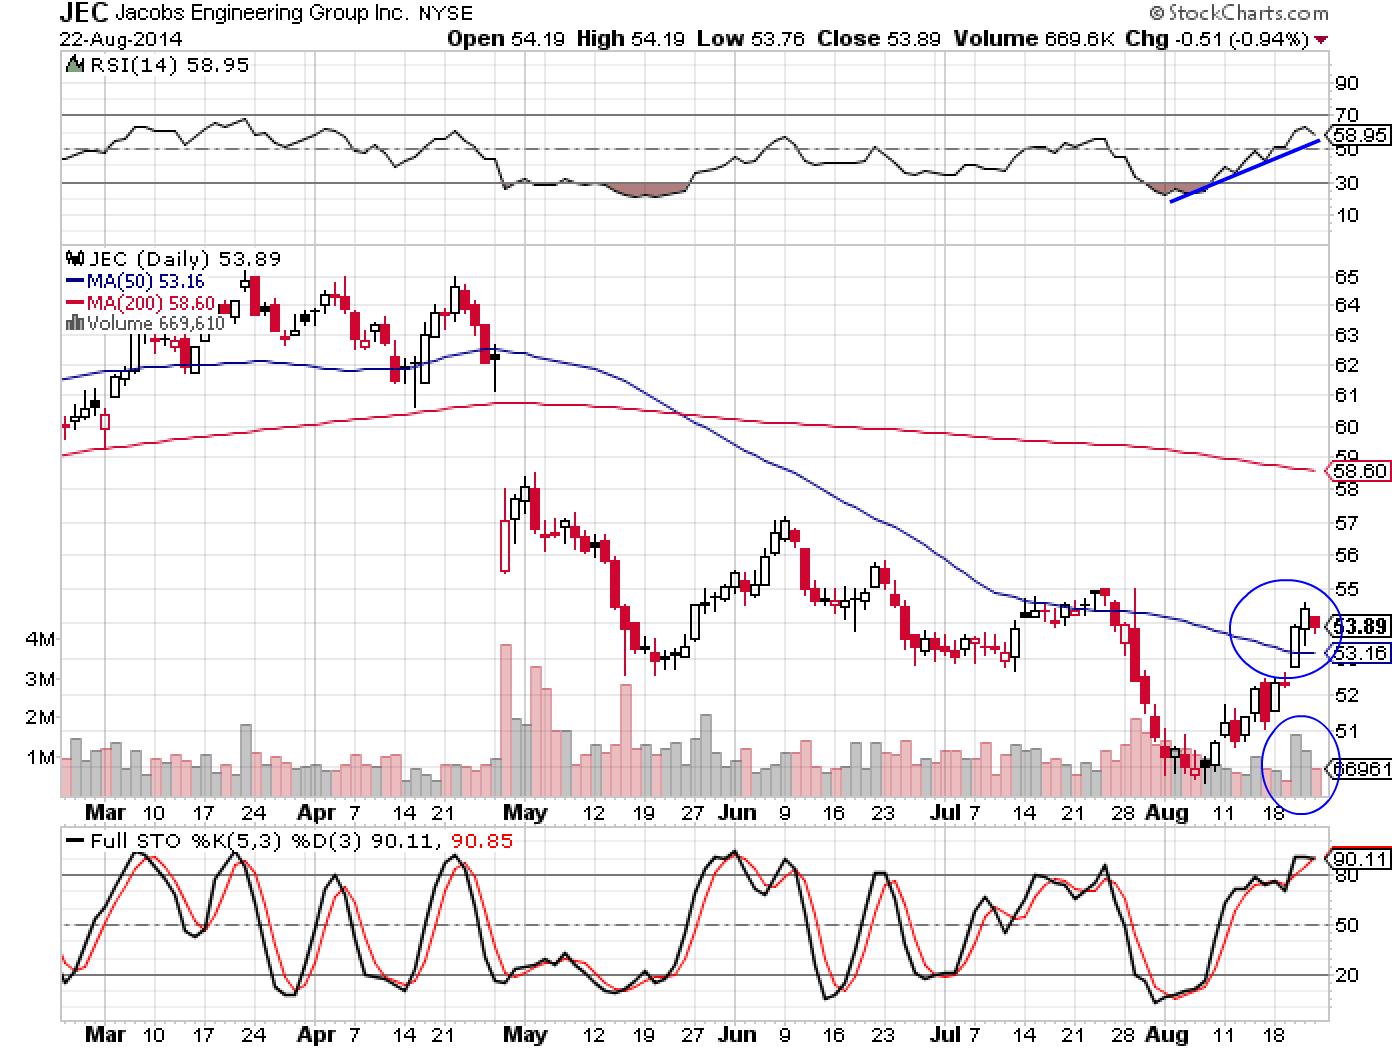Screen dimensions: 1392x1048
Task: Click the 4M volume axis label
Action: tap(40, 639)
